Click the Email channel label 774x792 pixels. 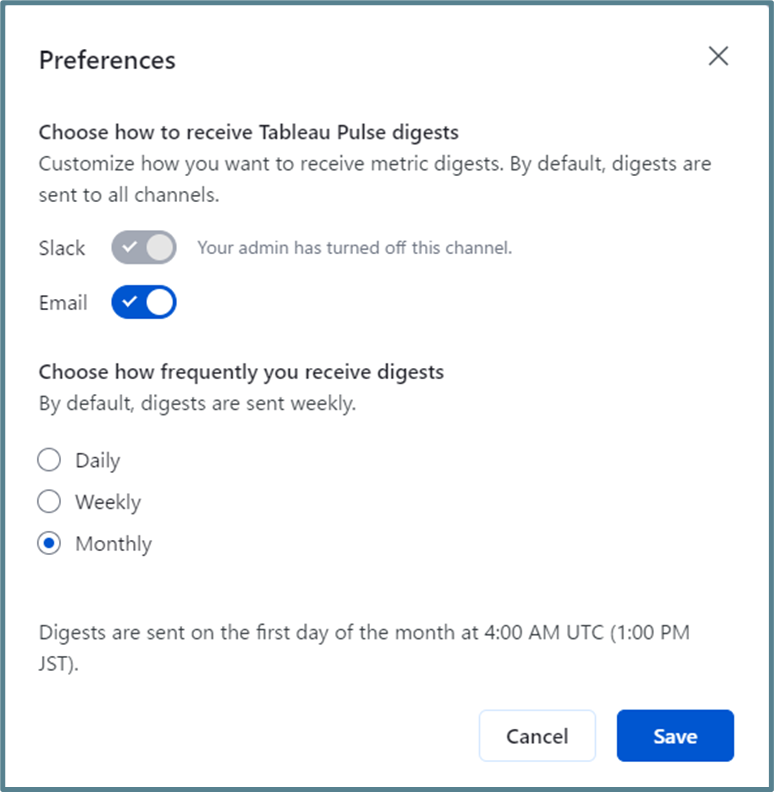[63, 302]
